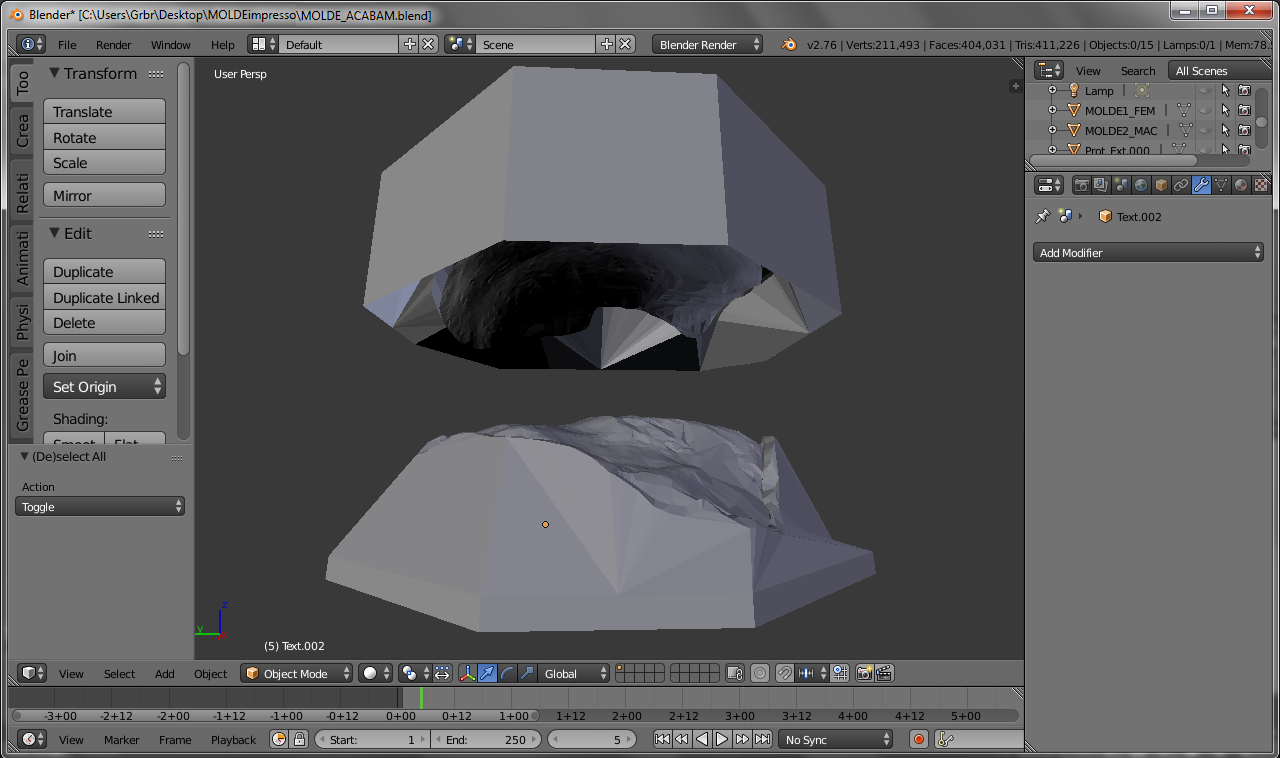Open the No Sync dropdown
Screen dimensions: 1280x758
[836, 739]
